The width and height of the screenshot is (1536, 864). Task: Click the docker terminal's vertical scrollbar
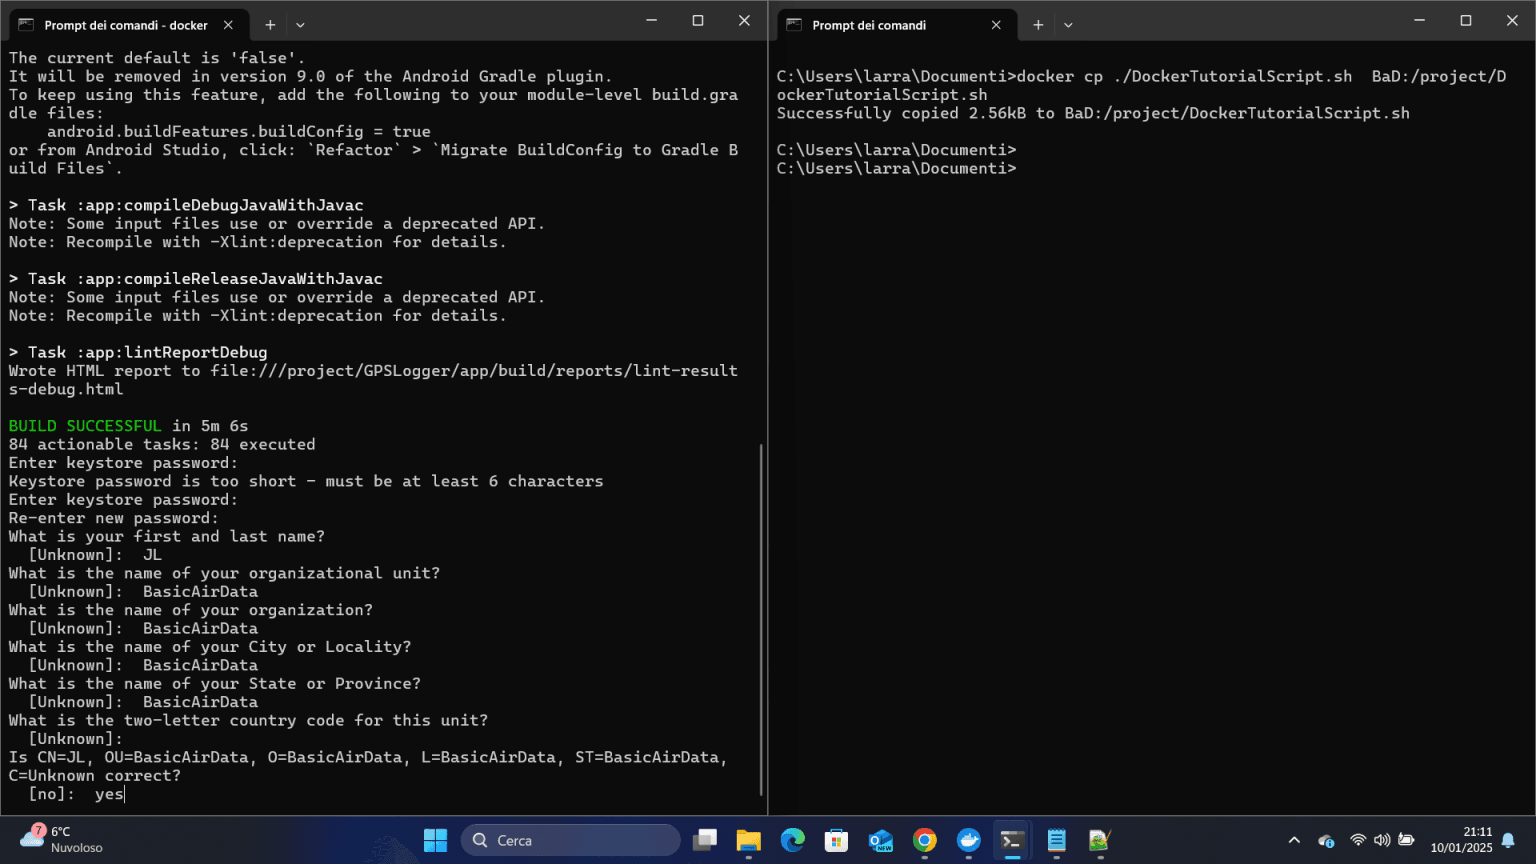click(761, 620)
